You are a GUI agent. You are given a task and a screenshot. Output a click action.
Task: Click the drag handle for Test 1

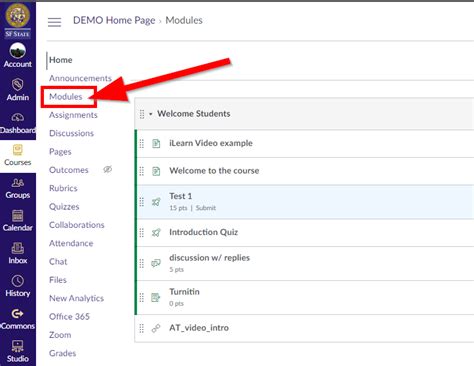(142, 202)
